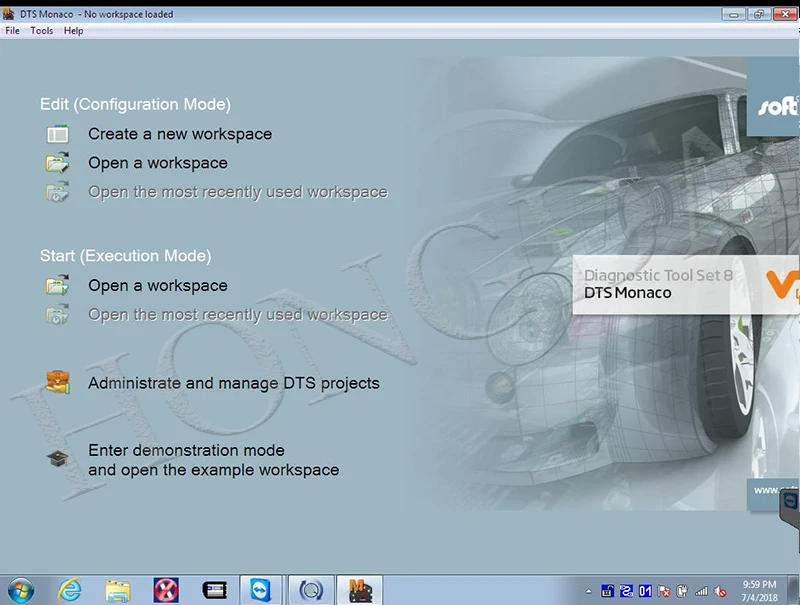Click the Windows Start orb
The image size is (800, 605).
(21, 590)
